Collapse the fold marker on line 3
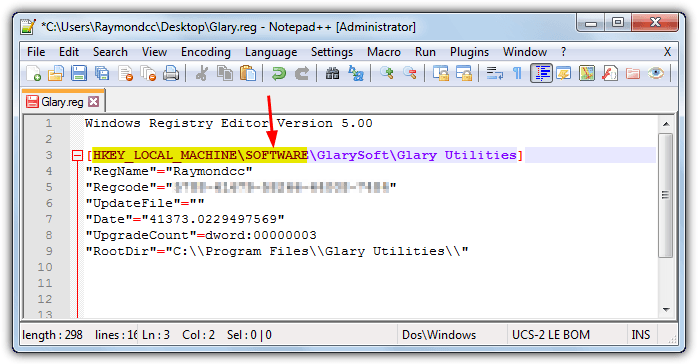The height and width of the screenshot is (364, 698). [77, 155]
